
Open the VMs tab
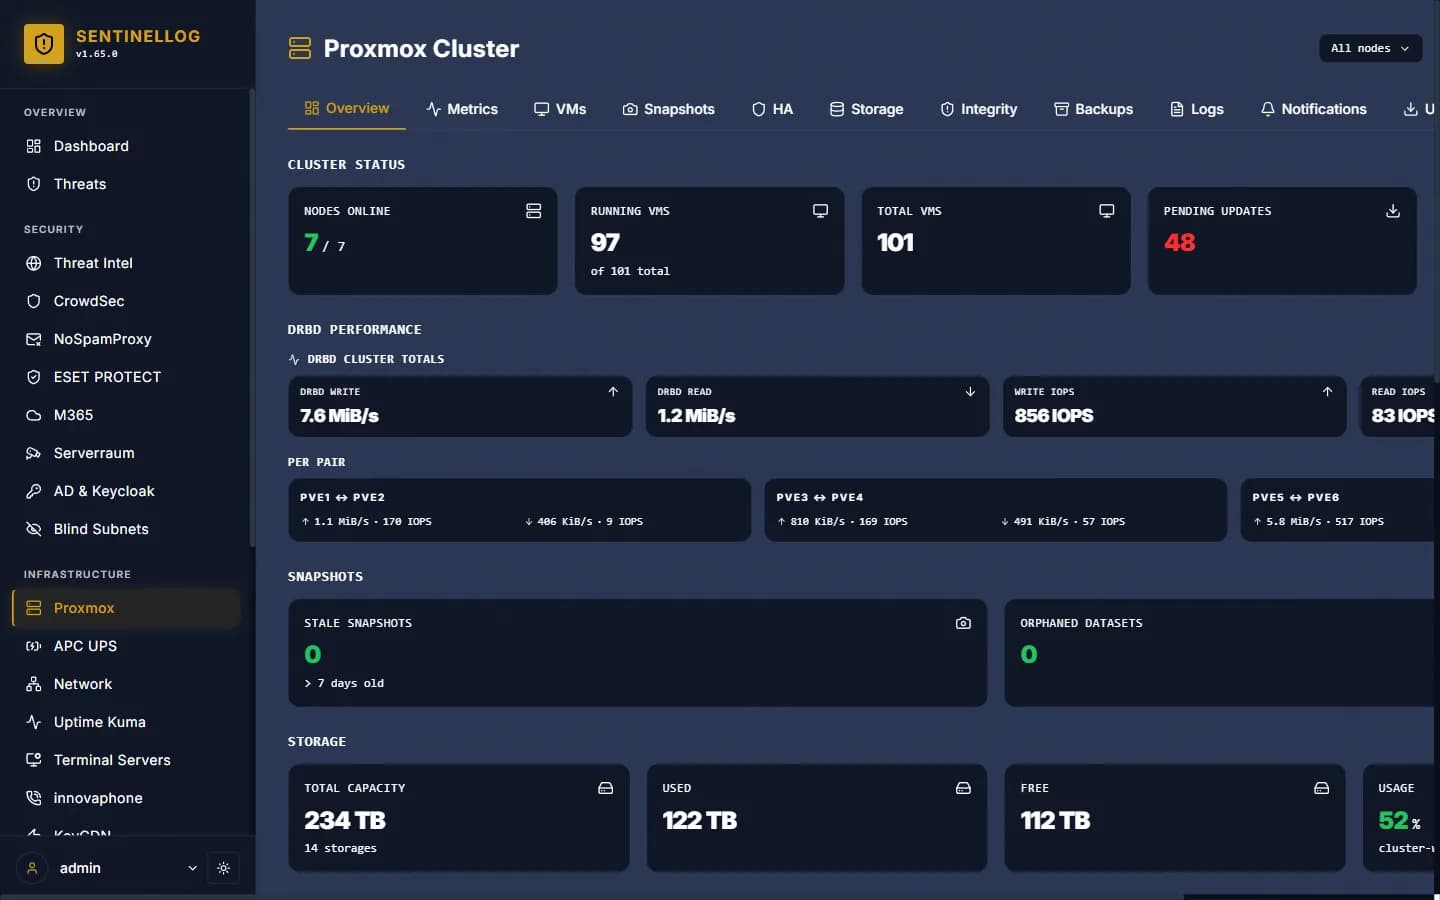click(x=560, y=109)
